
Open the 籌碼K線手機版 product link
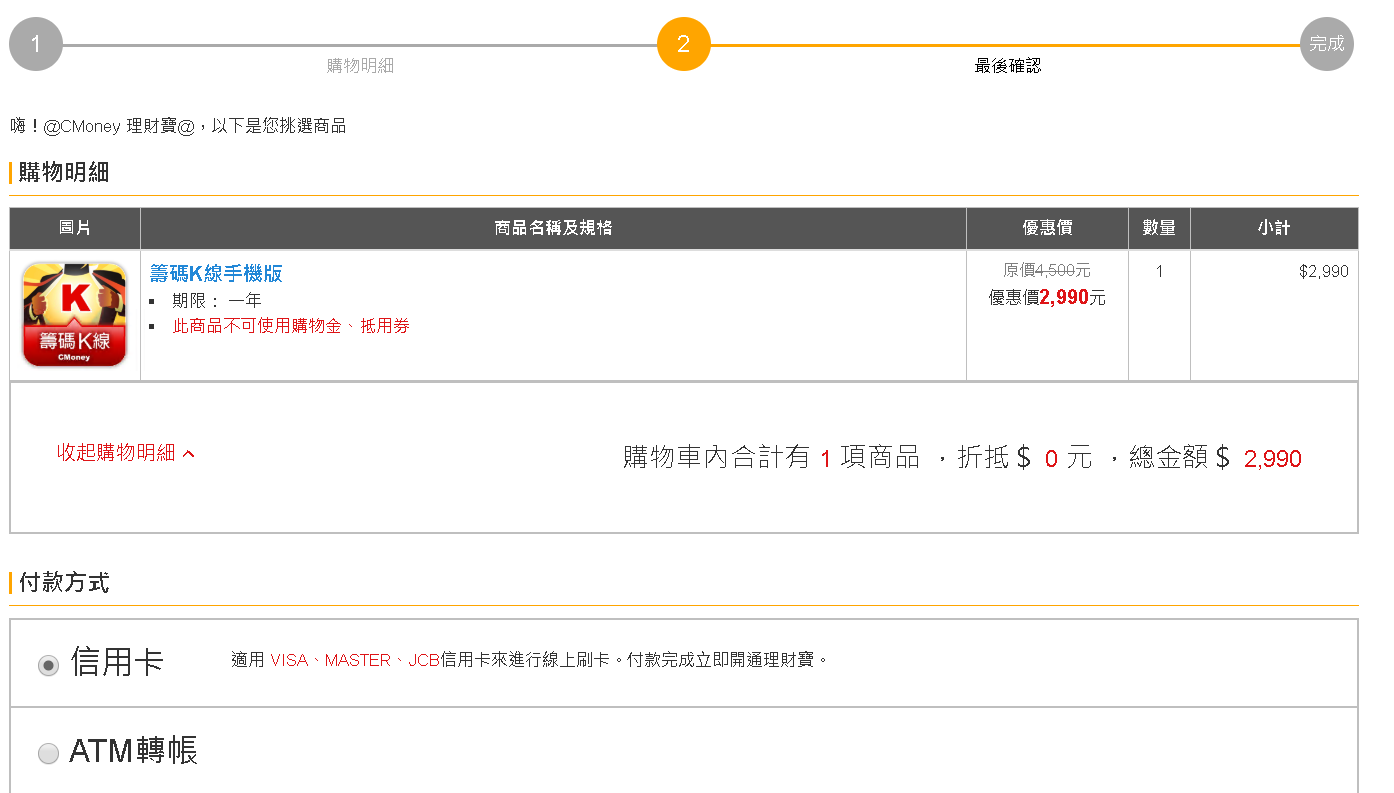(216, 274)
